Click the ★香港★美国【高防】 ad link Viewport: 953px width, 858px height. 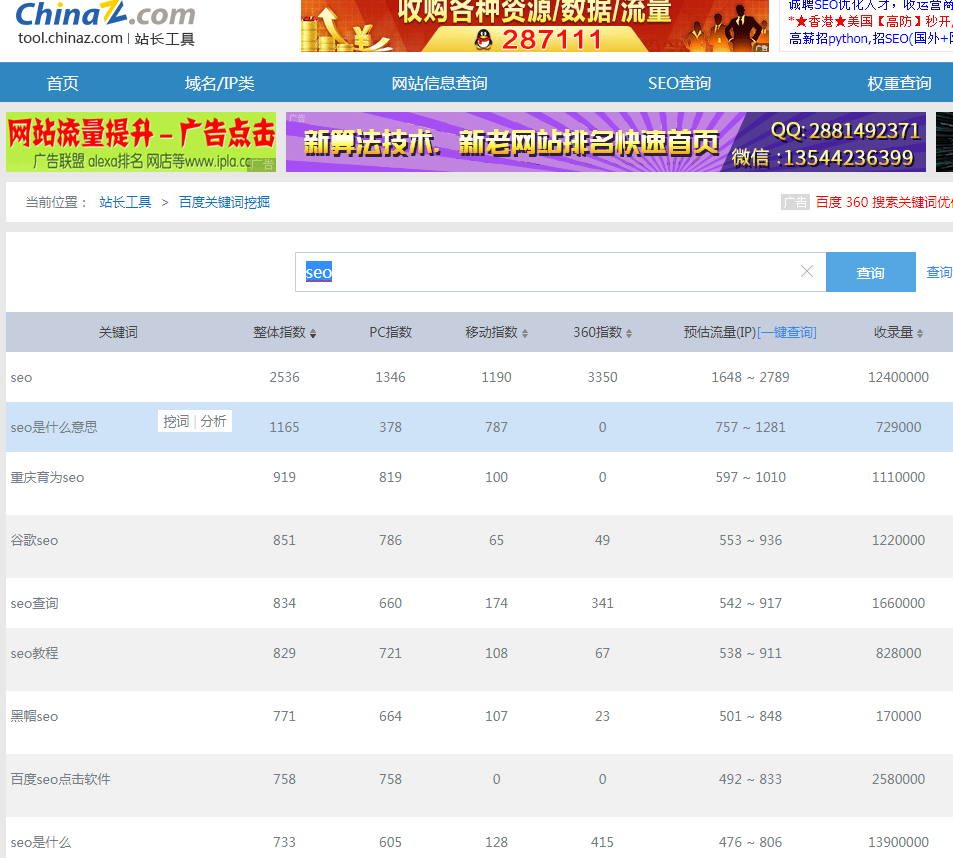click(870, 21)
